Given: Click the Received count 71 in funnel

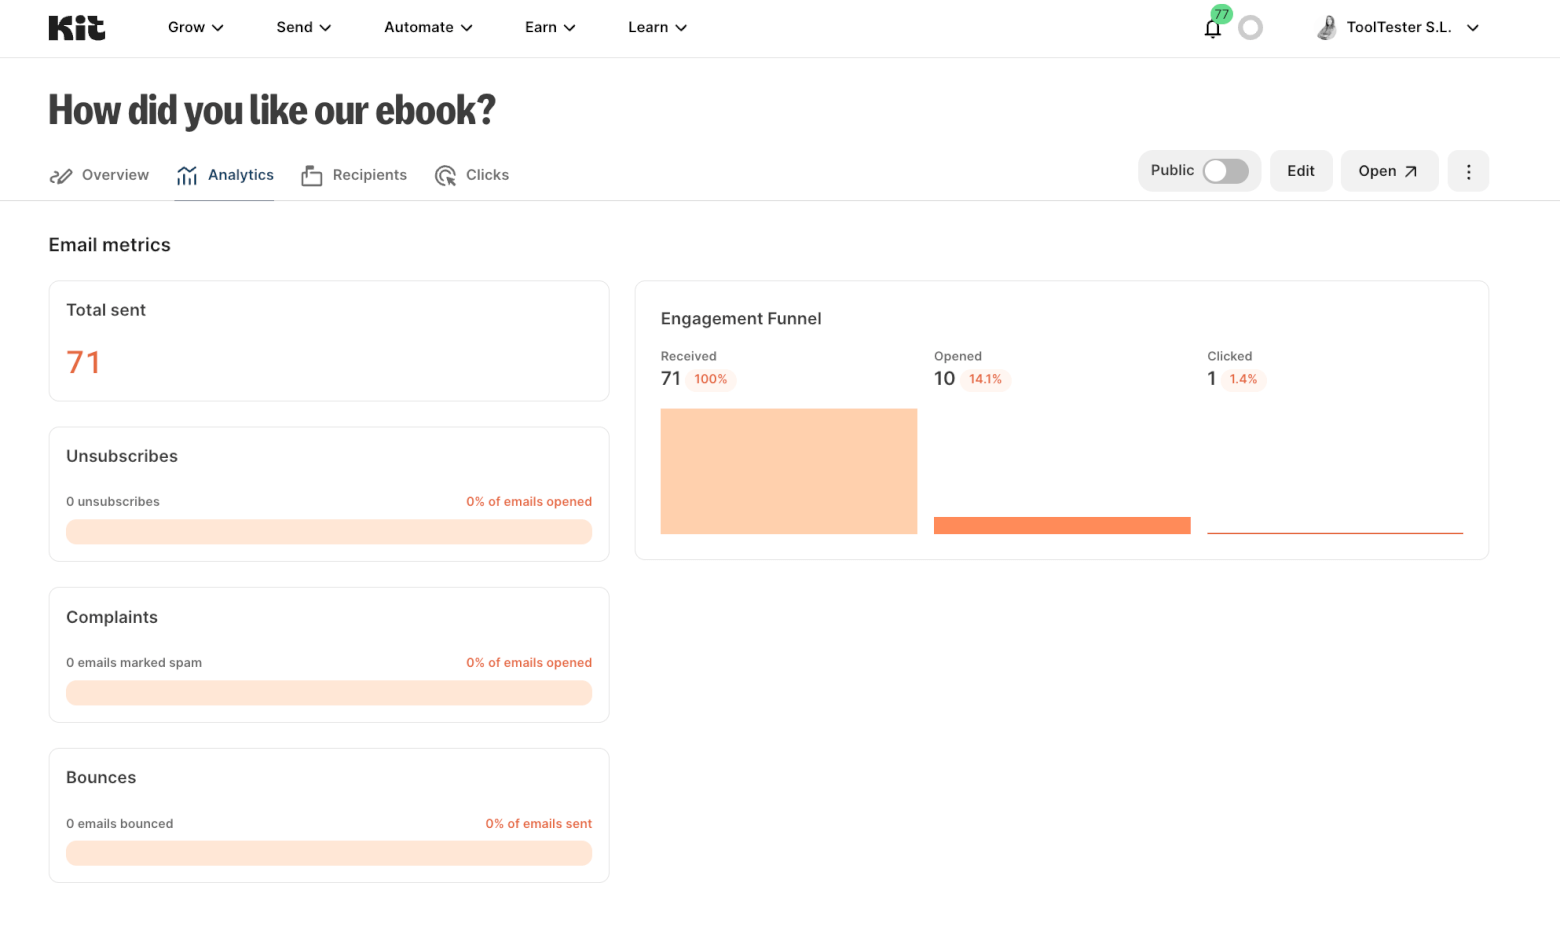Looking at the screenshot, I should pos(671,379).
